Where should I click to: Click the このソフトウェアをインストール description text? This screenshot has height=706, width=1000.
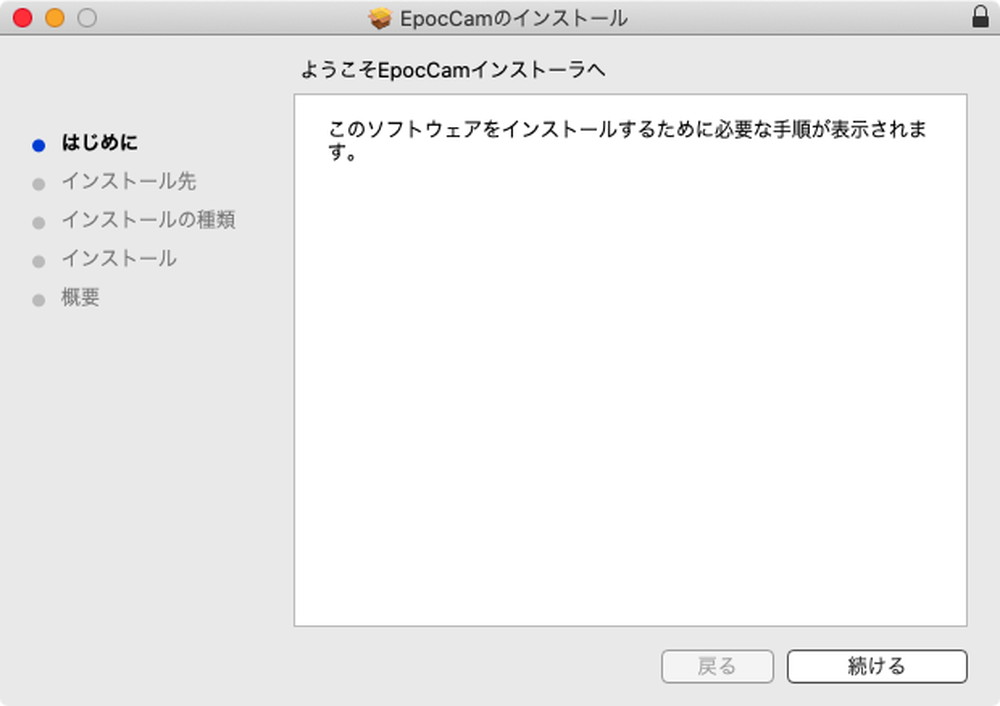(628, 140)
